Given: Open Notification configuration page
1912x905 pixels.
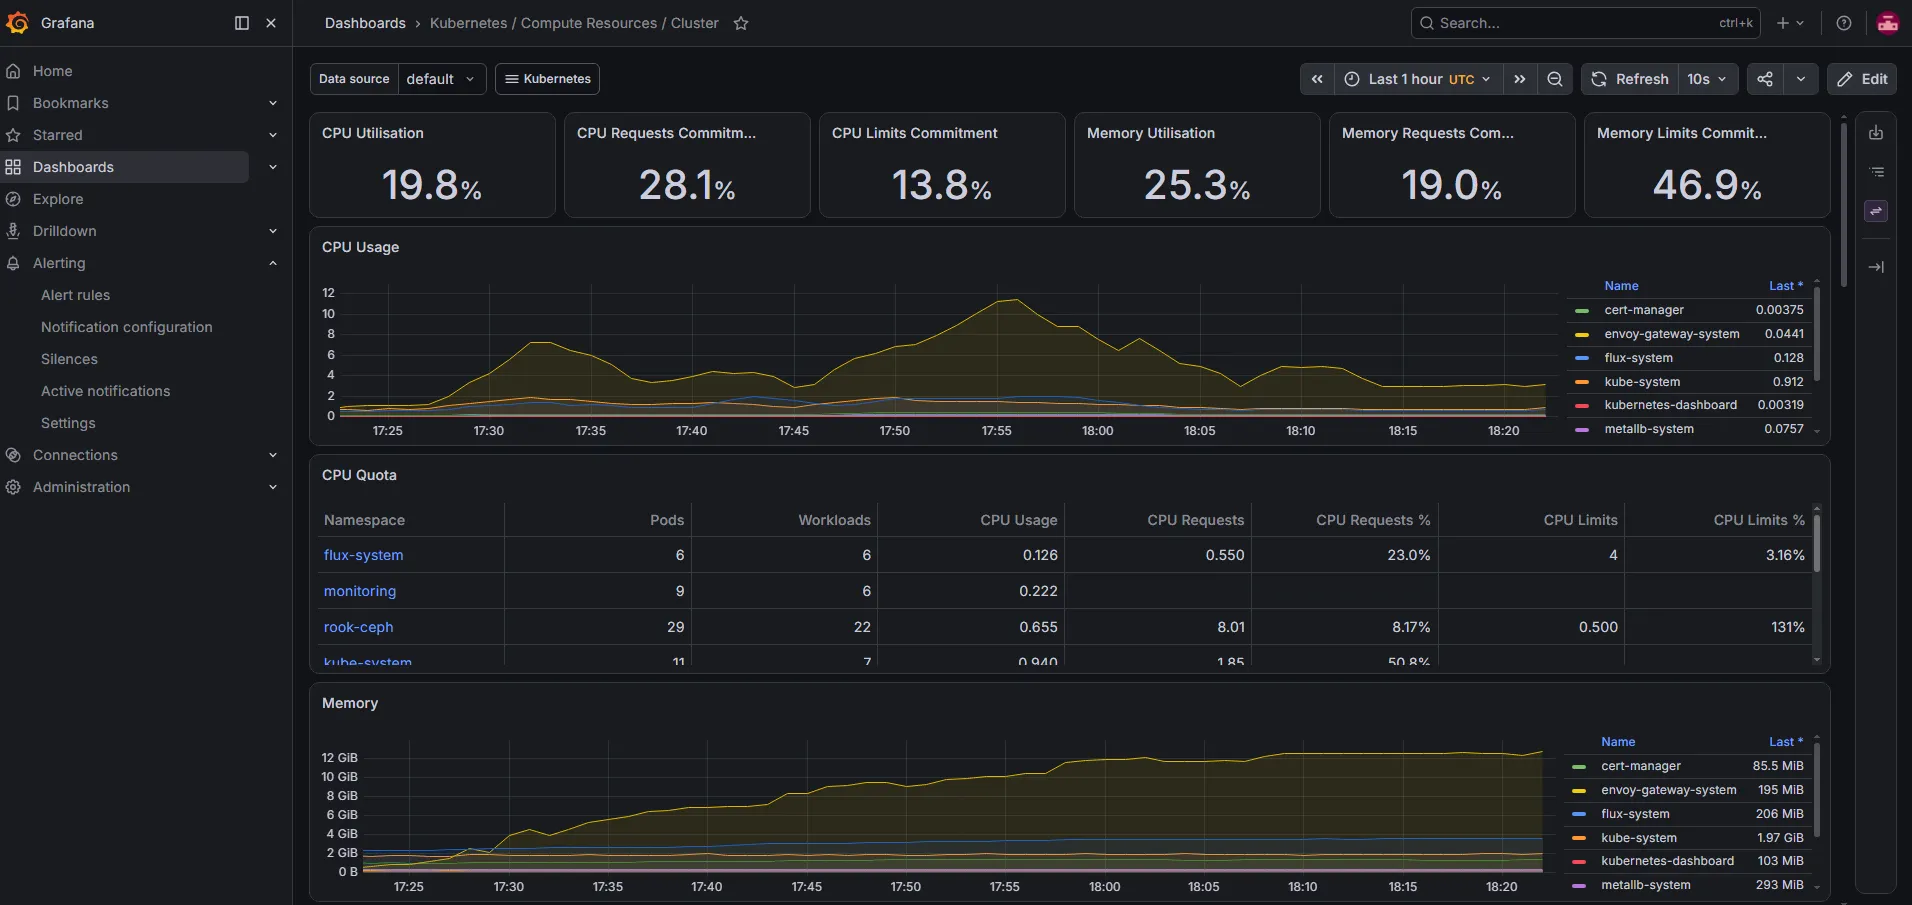Looking at the screenshot, I should pyautogui.click(x=126, y=327).
